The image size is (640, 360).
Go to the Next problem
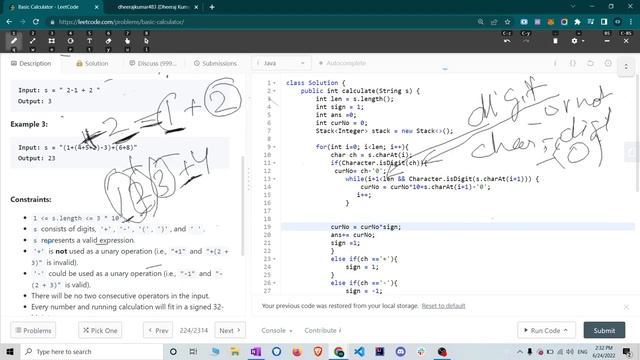click(230, 330)
